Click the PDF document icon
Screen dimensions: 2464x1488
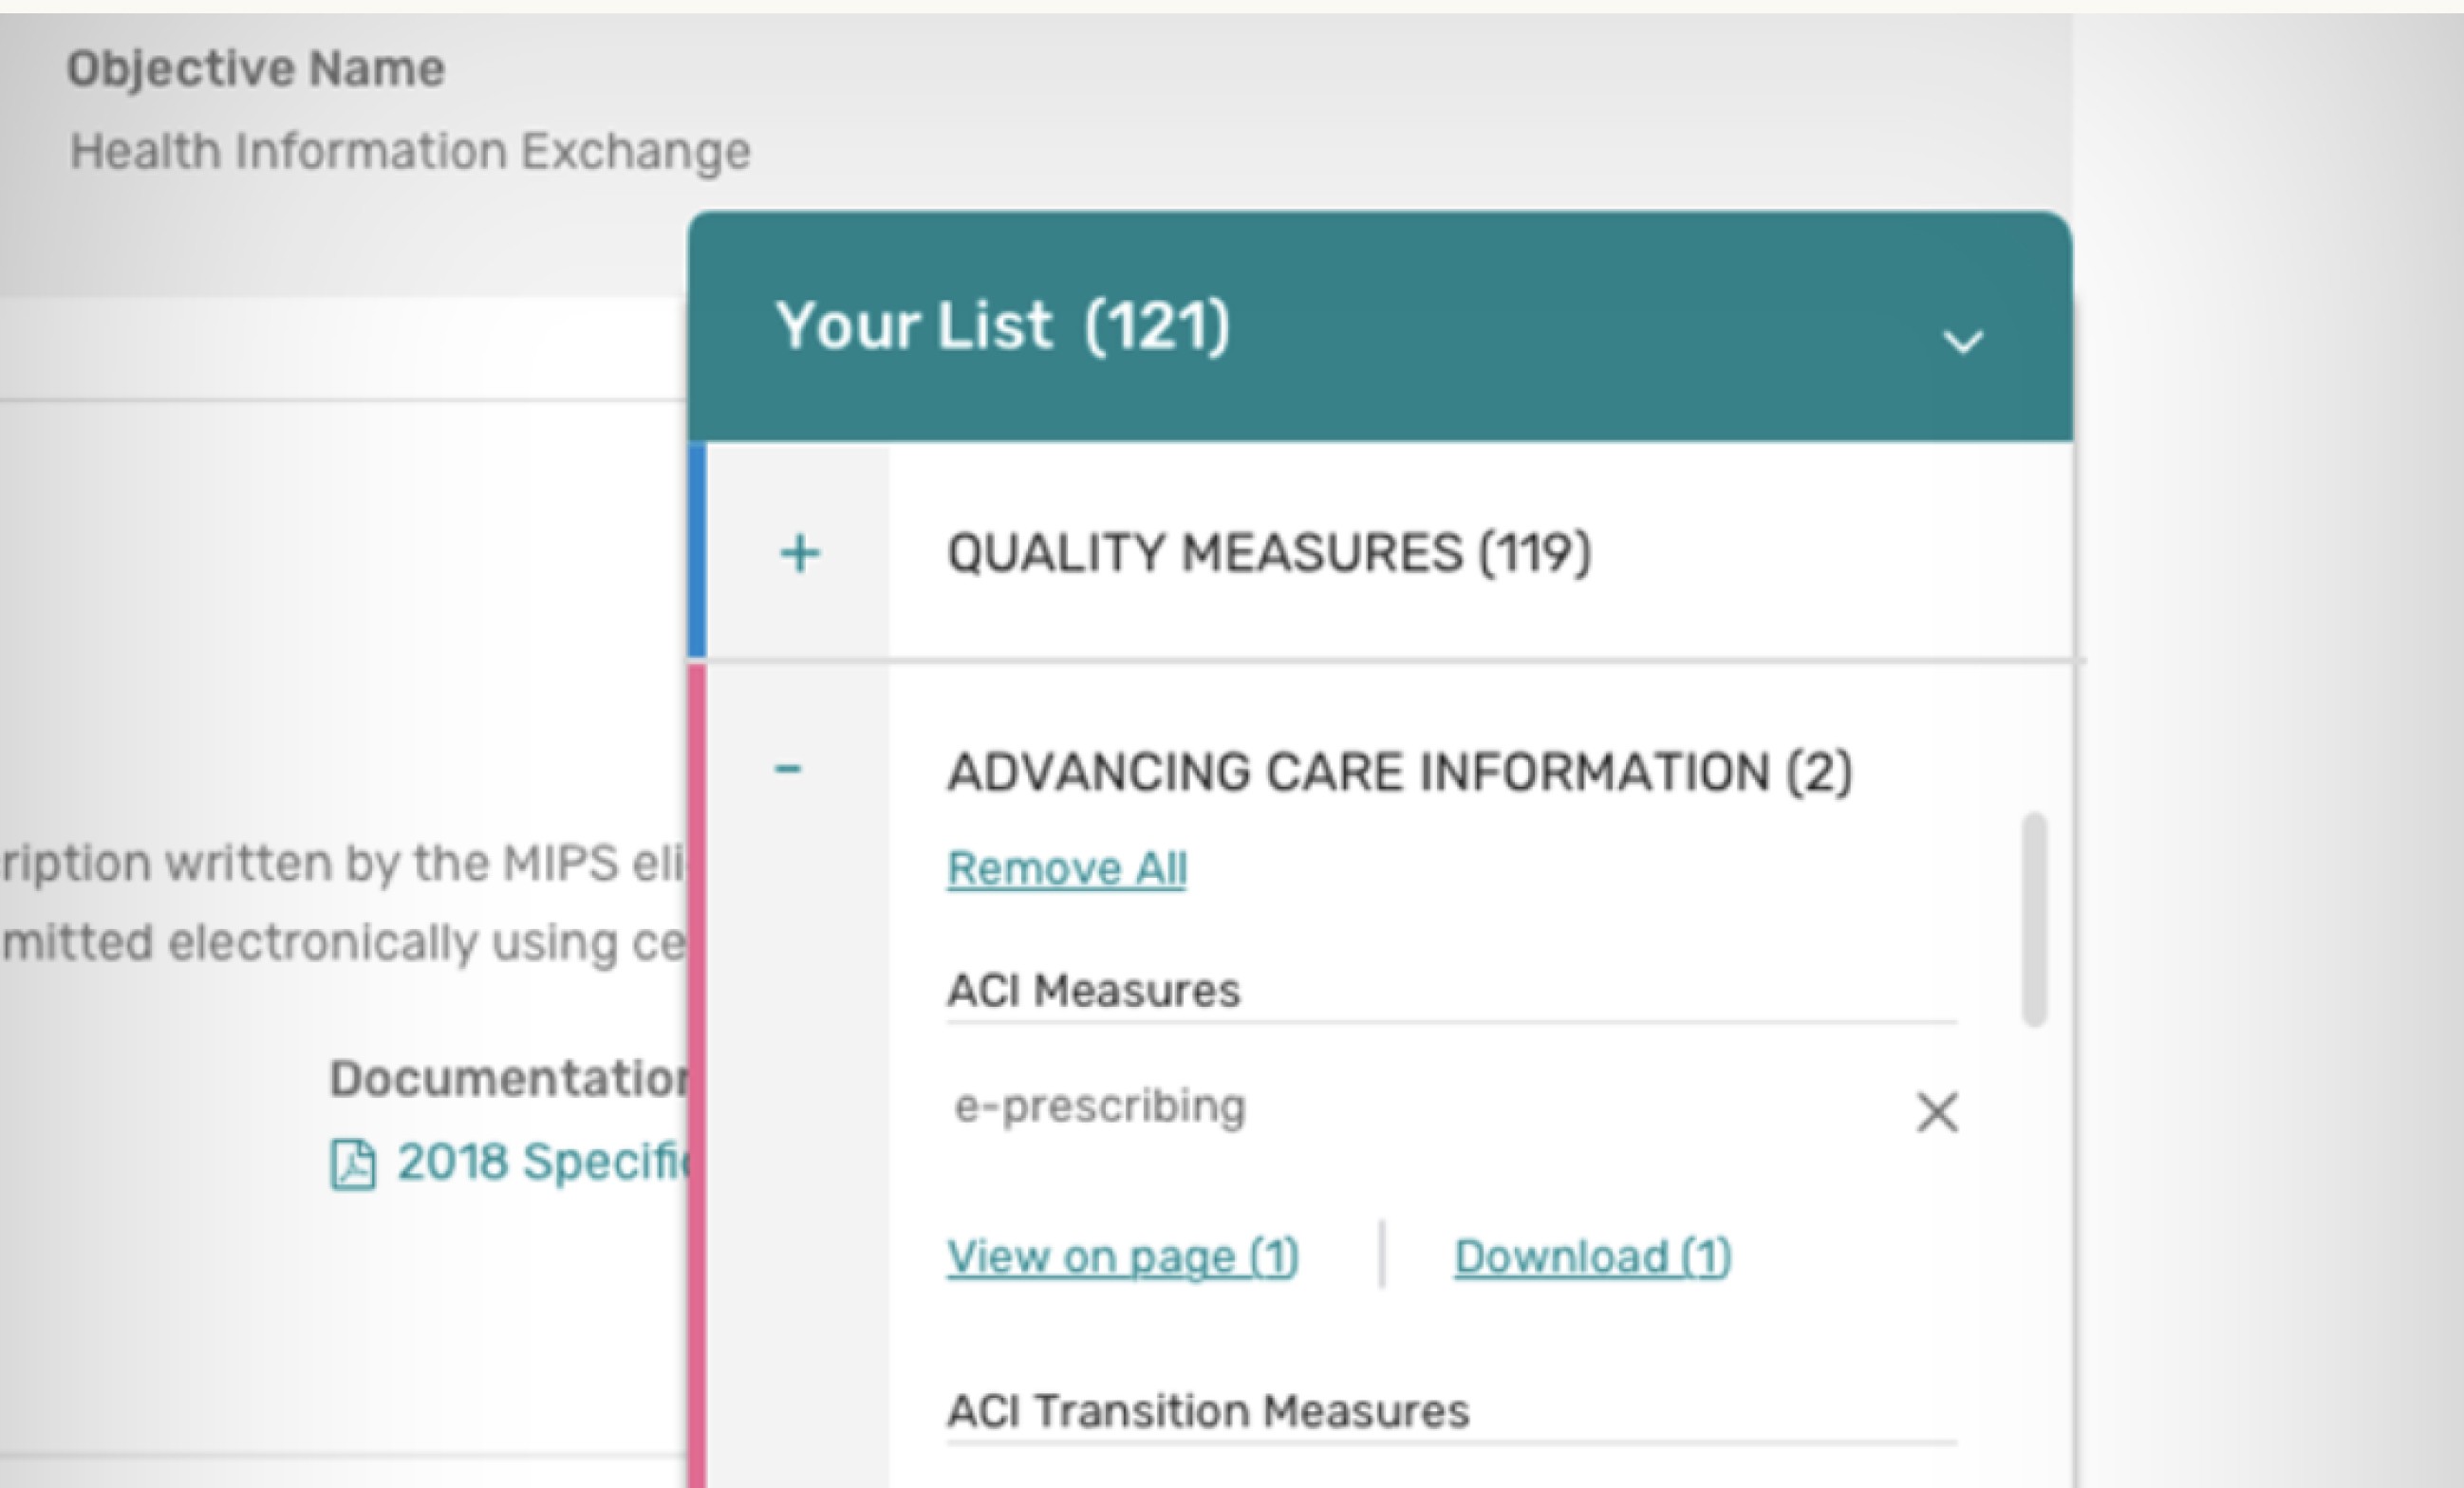coord(353,1165)
